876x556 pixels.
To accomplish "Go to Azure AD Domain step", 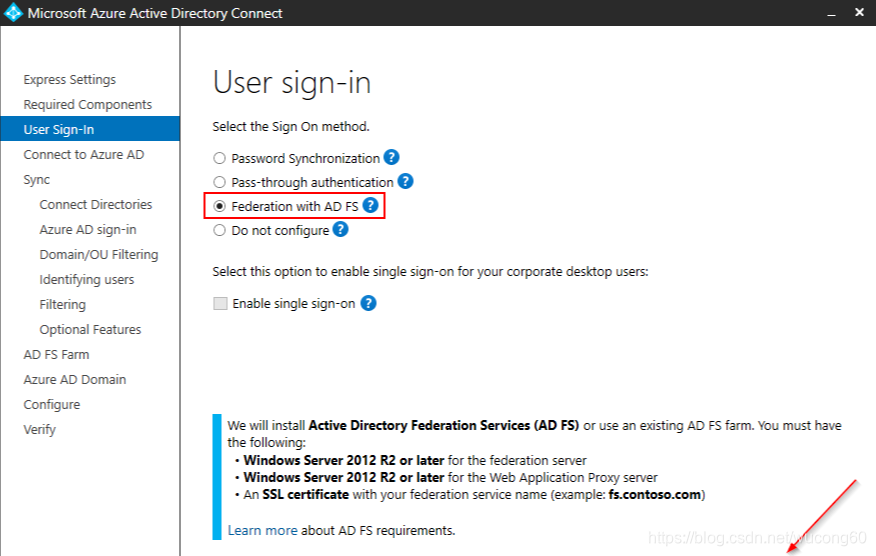I will [75, 379].
